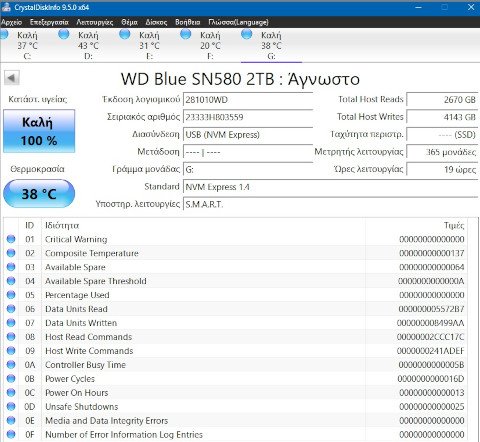The image size is (480, 442).
Task: Click the status dot for Error Information Log Entries
Action: click(x=11, y=434)
